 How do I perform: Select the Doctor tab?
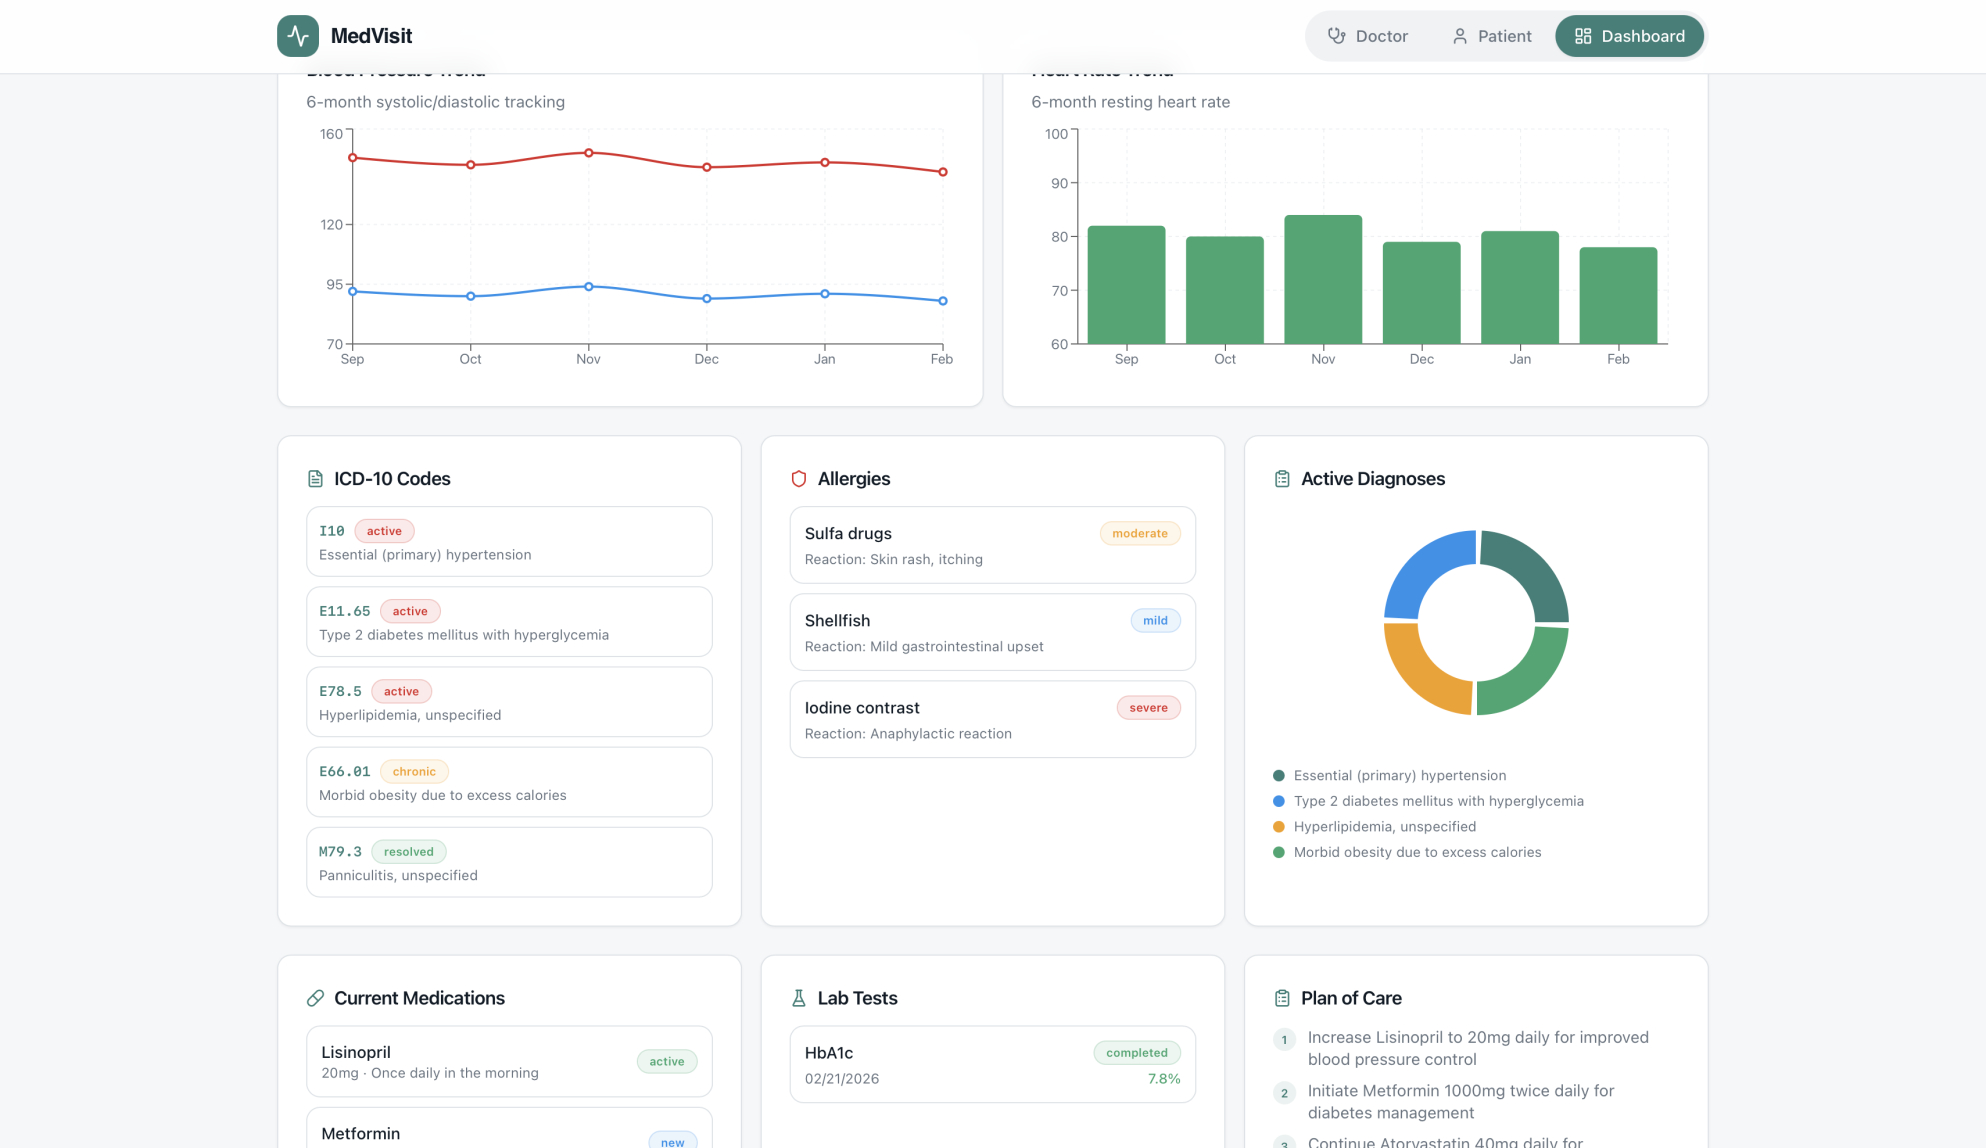point(1367,36)
